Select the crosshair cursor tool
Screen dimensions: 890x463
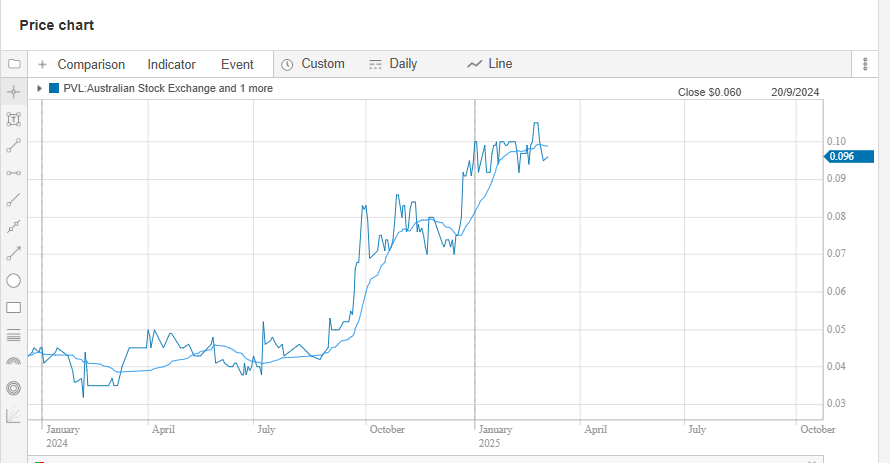(14, 91)
